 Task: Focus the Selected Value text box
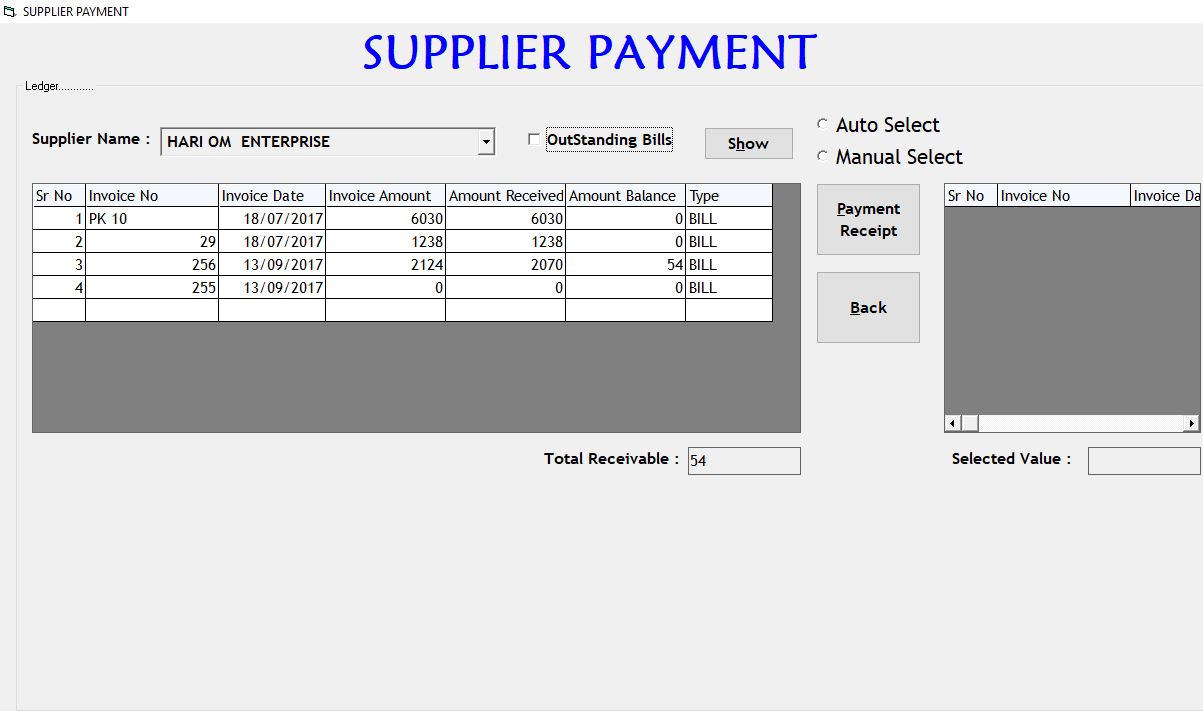1143,461
